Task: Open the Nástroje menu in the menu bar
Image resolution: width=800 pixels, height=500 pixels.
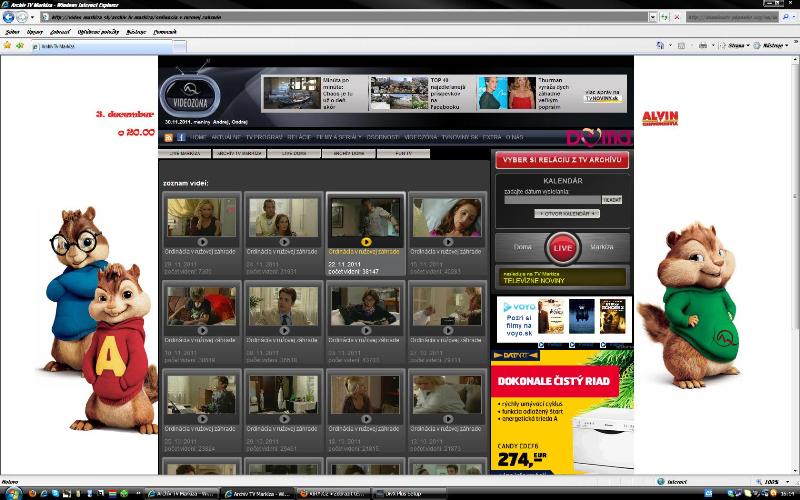Action: pyautogui.click(x=136, y=32)
